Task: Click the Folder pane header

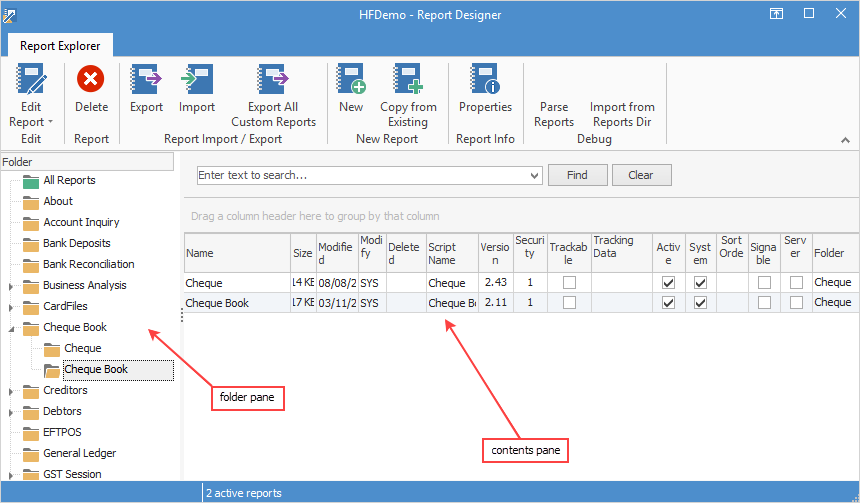Action: 87,162
